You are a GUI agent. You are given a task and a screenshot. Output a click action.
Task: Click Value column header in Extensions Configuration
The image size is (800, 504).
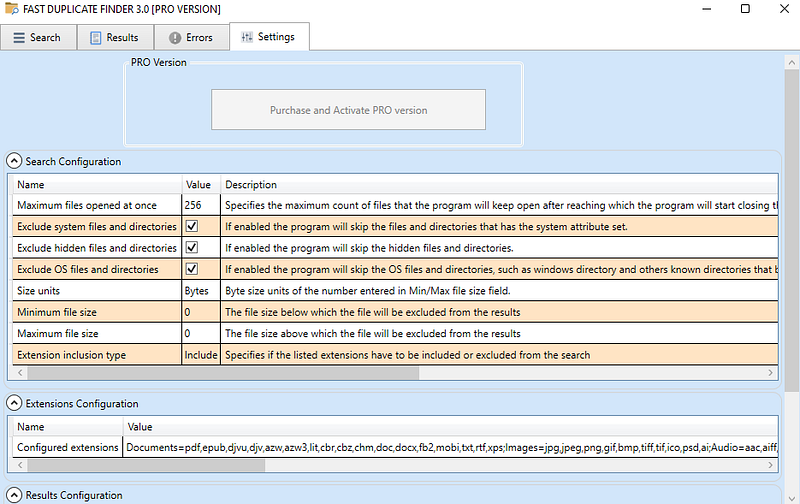[x=451, y=427]
